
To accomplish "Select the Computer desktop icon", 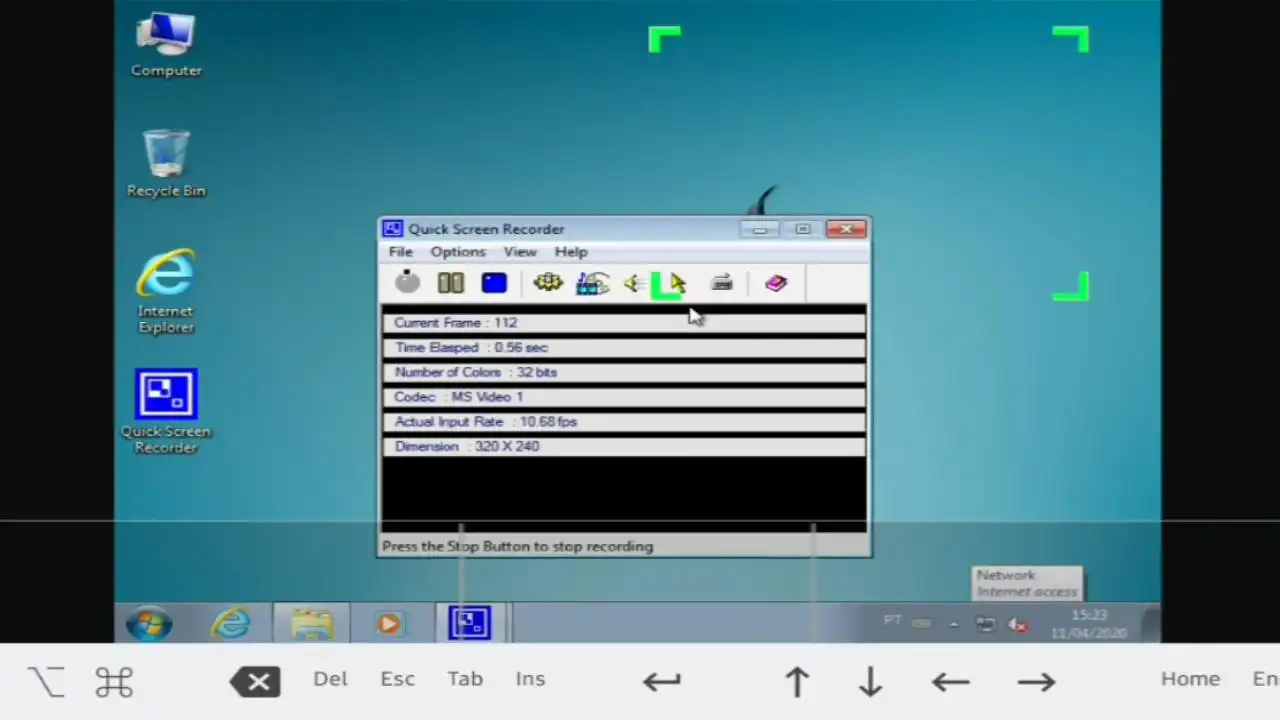I will point(166,45).
